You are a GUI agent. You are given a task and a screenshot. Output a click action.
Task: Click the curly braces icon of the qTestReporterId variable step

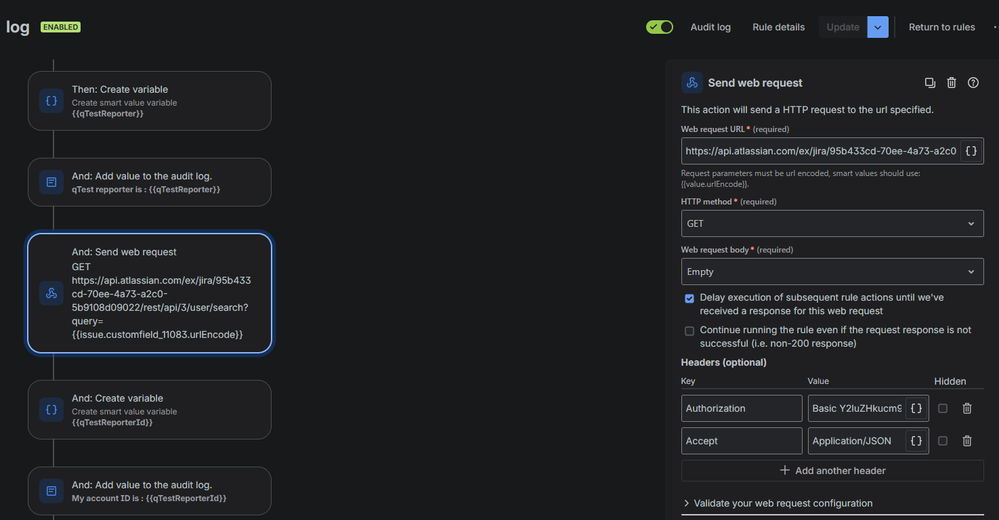coord(52,410)
